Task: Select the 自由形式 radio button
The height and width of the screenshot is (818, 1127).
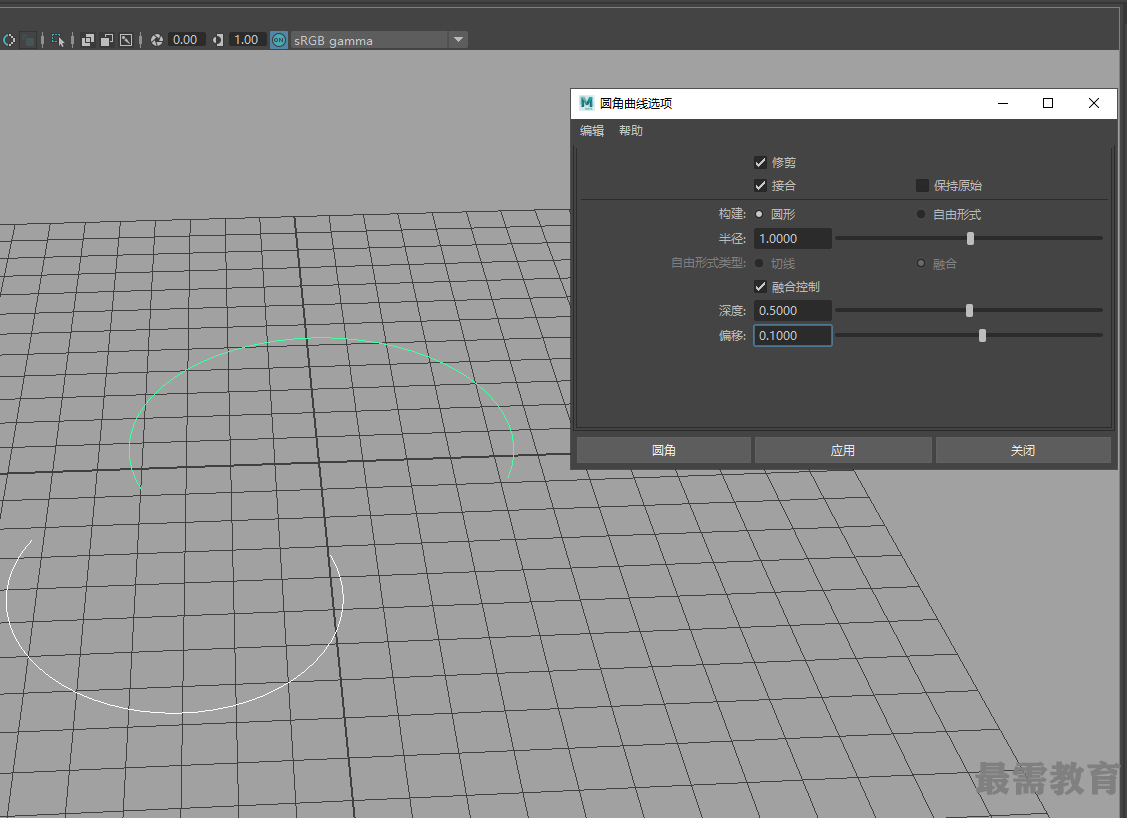Action: click(921, 214)
